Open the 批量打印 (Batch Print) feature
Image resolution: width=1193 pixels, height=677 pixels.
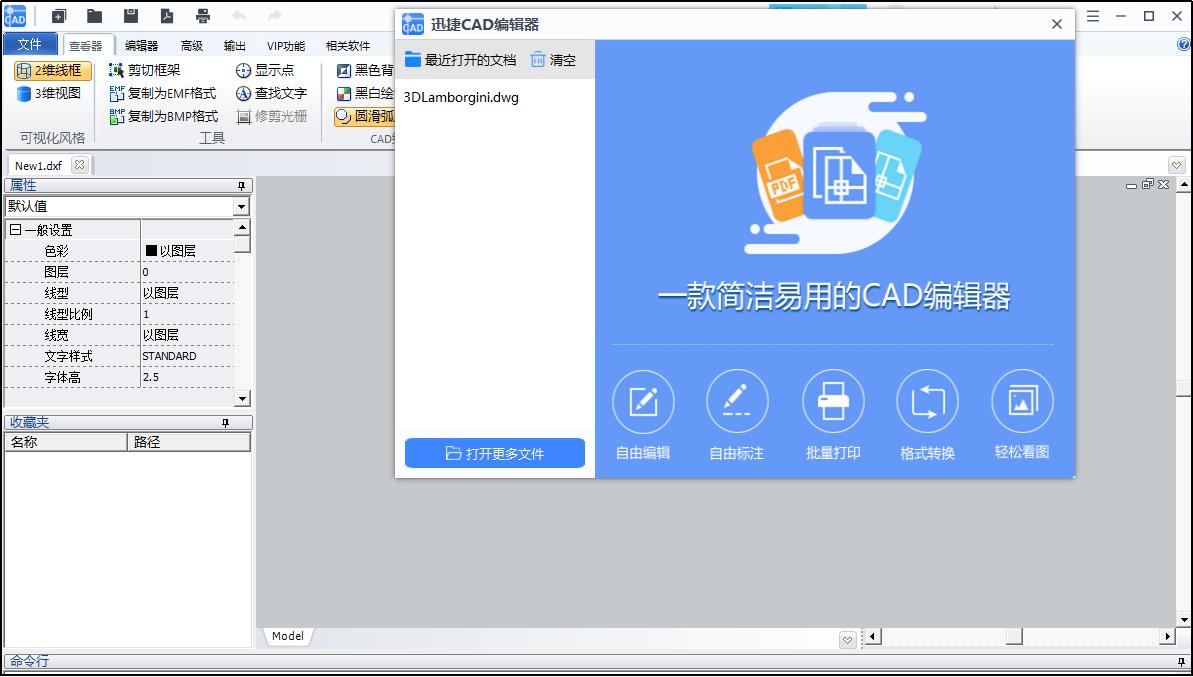point(832,400)
